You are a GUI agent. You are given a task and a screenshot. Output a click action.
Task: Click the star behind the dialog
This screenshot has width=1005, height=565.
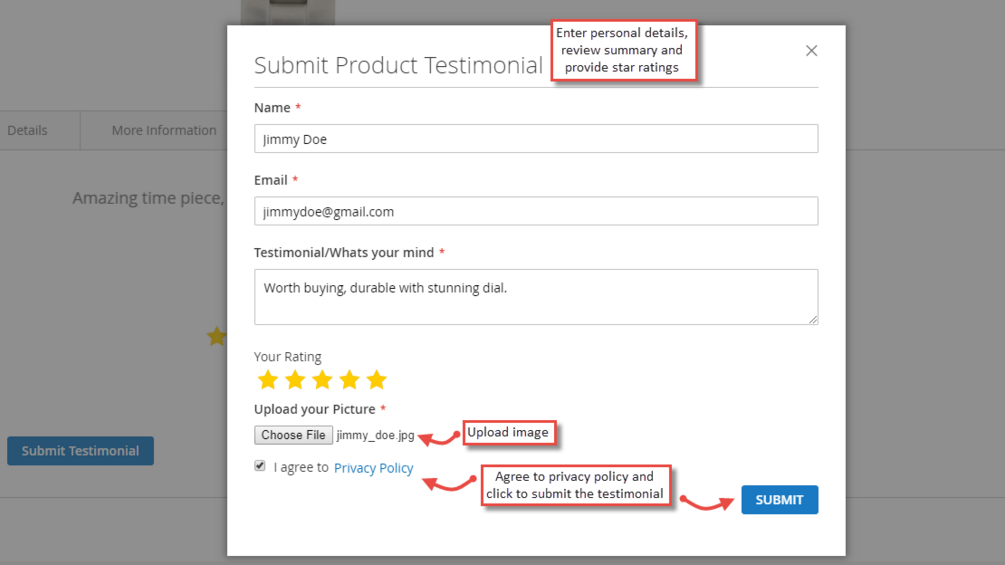pyautogui.click(x=216, y=337)
